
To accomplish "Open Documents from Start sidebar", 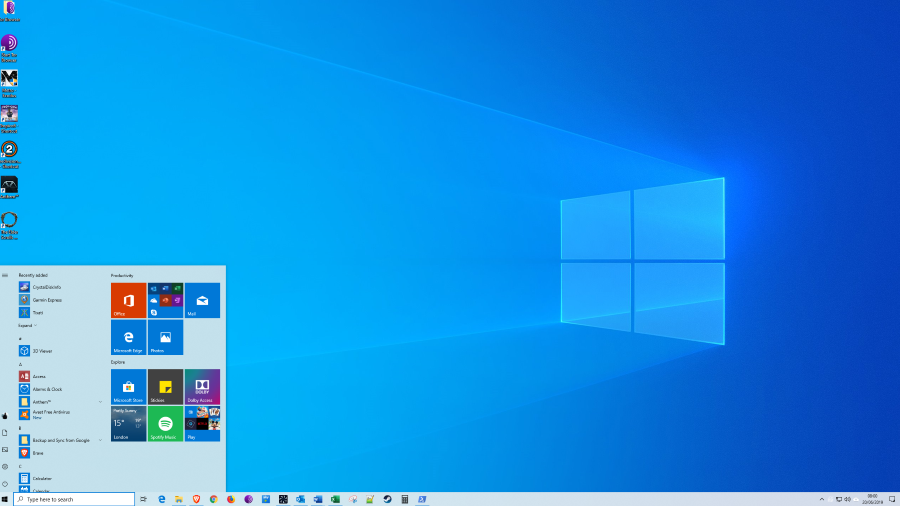I will [5, 433].
